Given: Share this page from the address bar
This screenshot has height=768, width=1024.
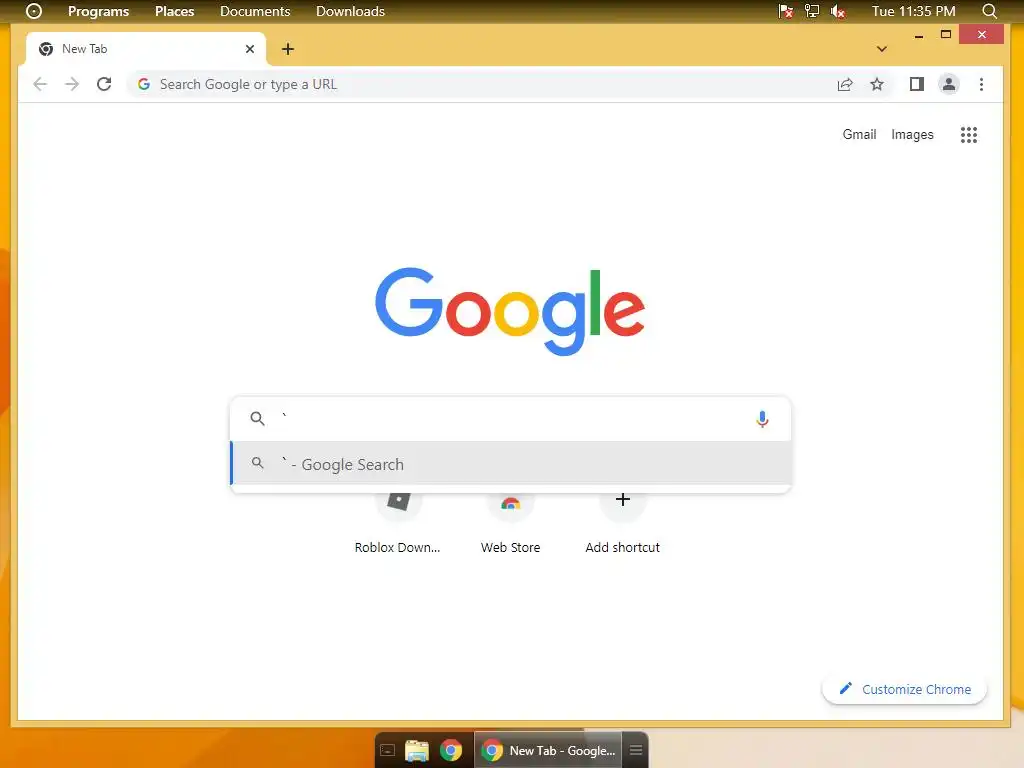Looking at the screenshot, I should pos(844,84).
